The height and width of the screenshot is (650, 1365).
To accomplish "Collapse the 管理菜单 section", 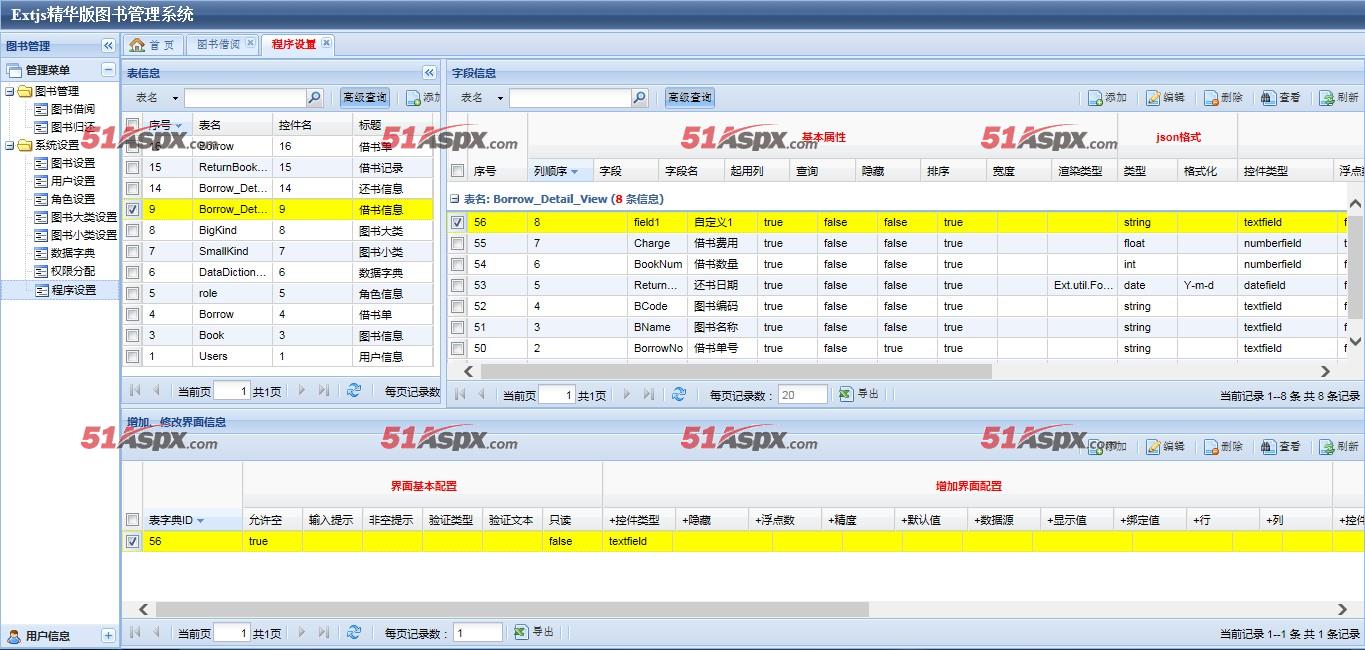I will tap(108, 70).
